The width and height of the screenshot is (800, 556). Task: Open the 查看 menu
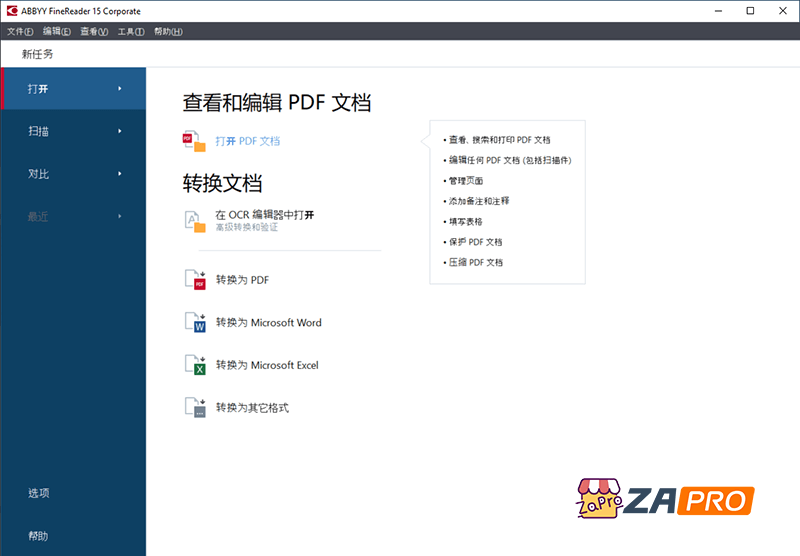point(94,32)
